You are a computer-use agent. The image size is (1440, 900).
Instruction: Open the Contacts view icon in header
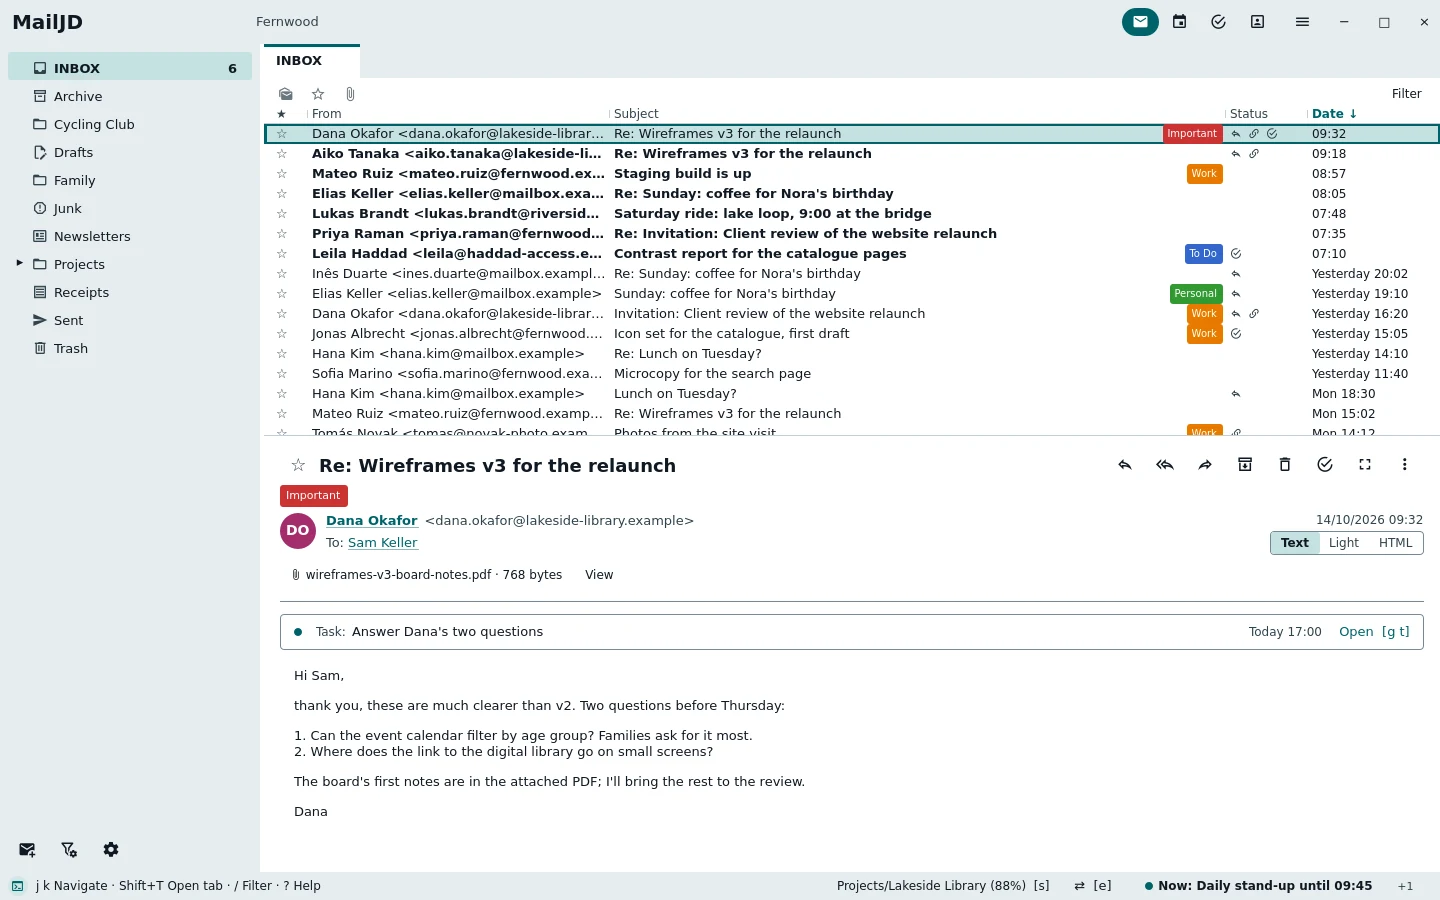coord(1258,22)
